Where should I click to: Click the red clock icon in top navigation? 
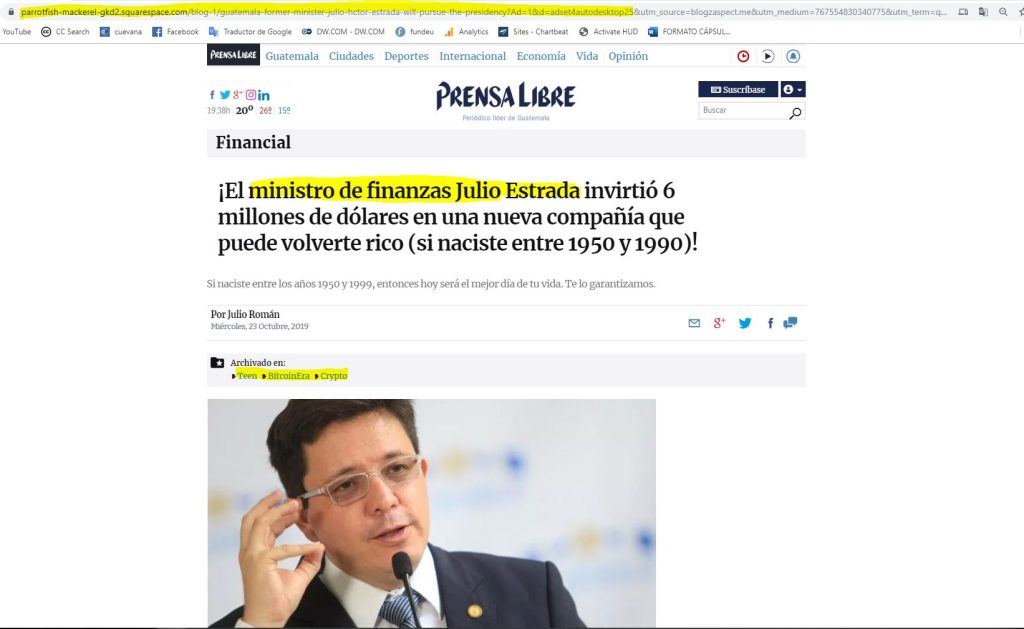point(743,56)
